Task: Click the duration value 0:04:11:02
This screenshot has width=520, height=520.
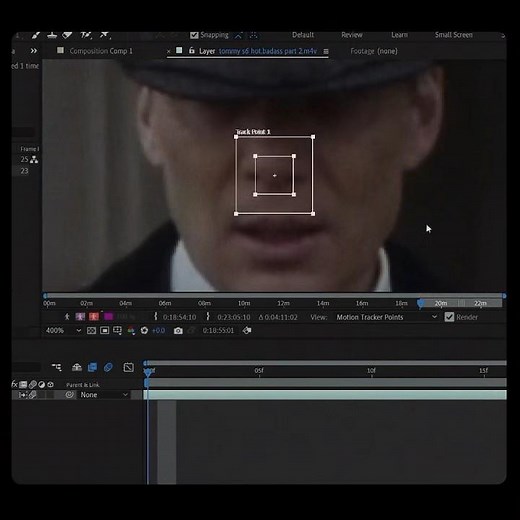Action: (281, 317)
